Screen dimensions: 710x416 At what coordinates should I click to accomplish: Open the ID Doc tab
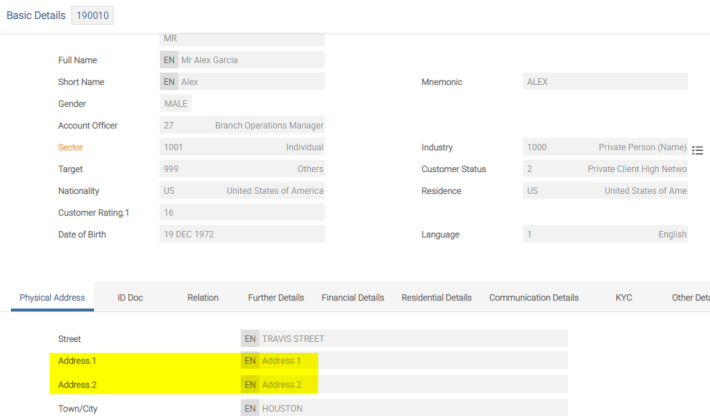[130, 298]
